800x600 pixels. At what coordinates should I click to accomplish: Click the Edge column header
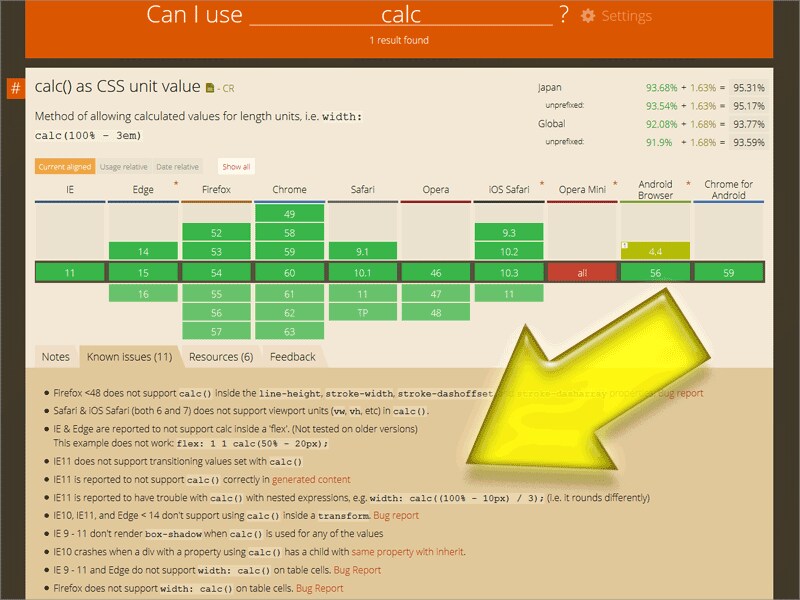pyautogui.click(x=143, y=190)
